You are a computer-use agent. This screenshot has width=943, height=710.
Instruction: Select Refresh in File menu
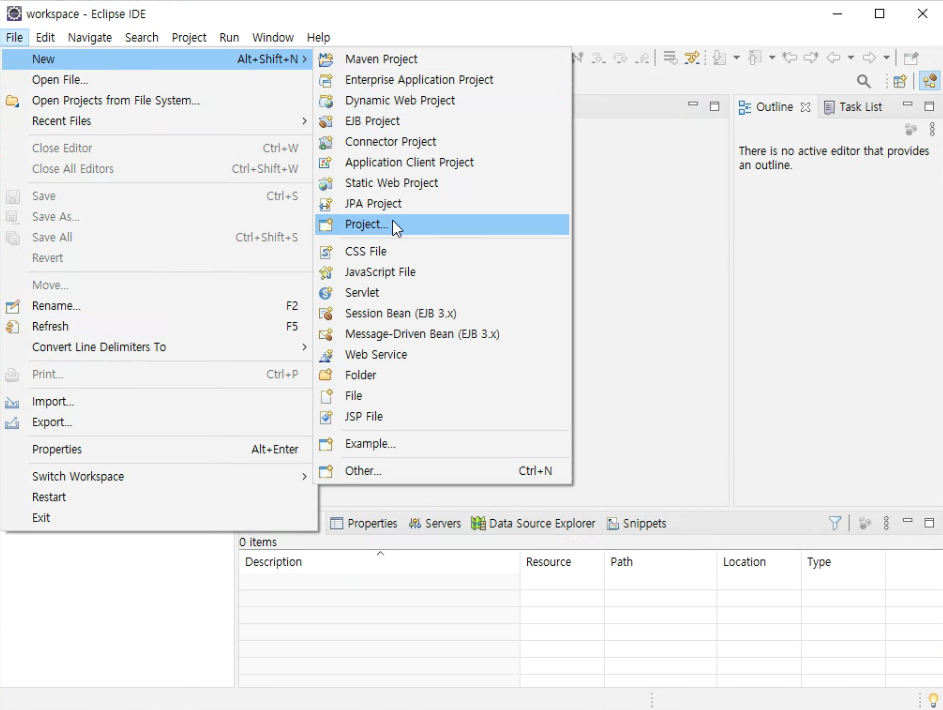coord(158,326)
